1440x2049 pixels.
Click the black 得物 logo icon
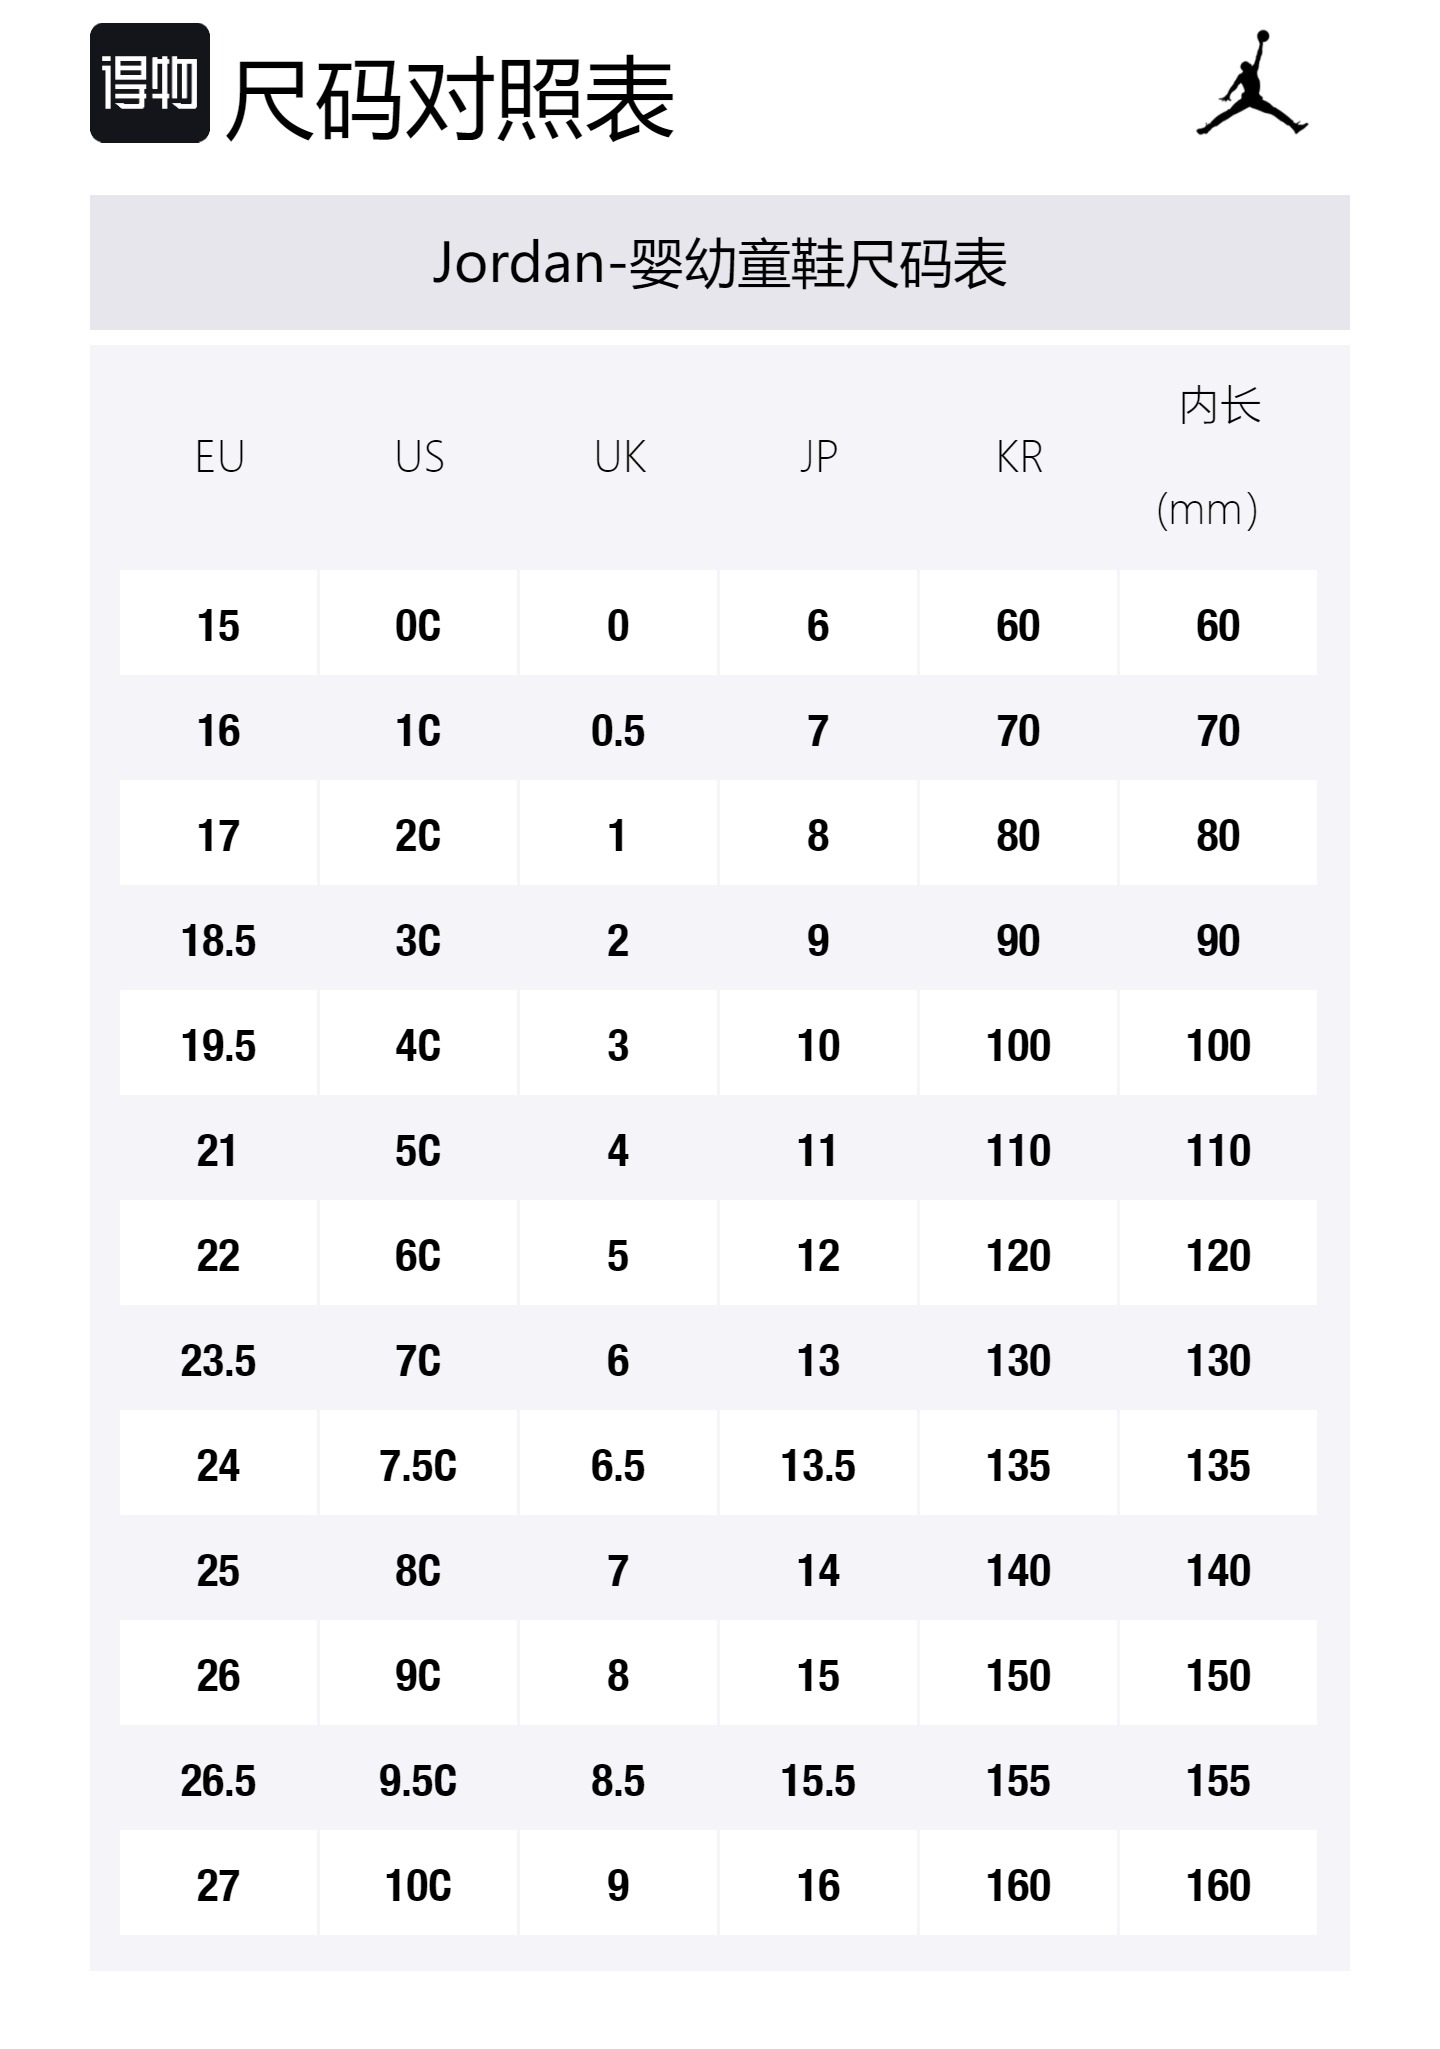pyautogui.click(x=150, y=83)
